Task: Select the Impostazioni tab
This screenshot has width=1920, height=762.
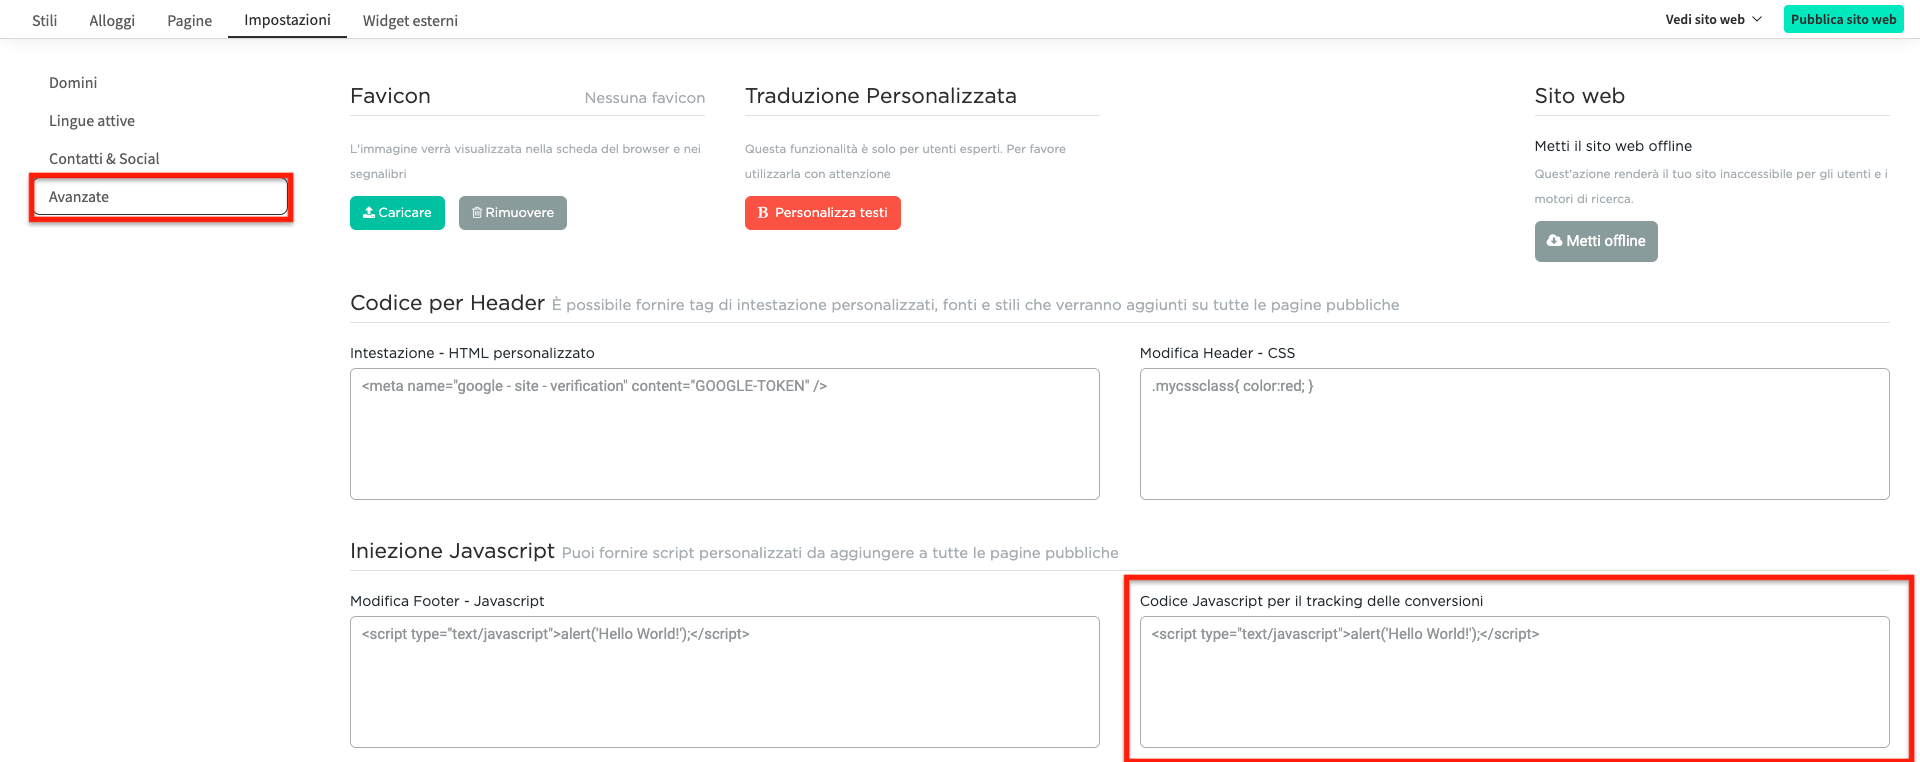Action: tap(287, 20)
